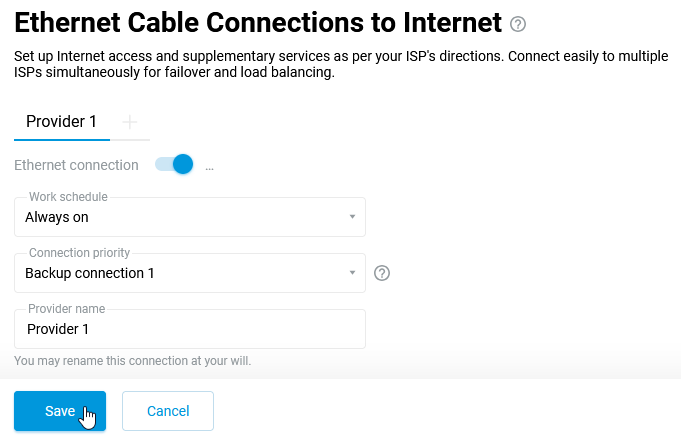
Task: Click the "Work schedule" field label
Action: (68, 197)
